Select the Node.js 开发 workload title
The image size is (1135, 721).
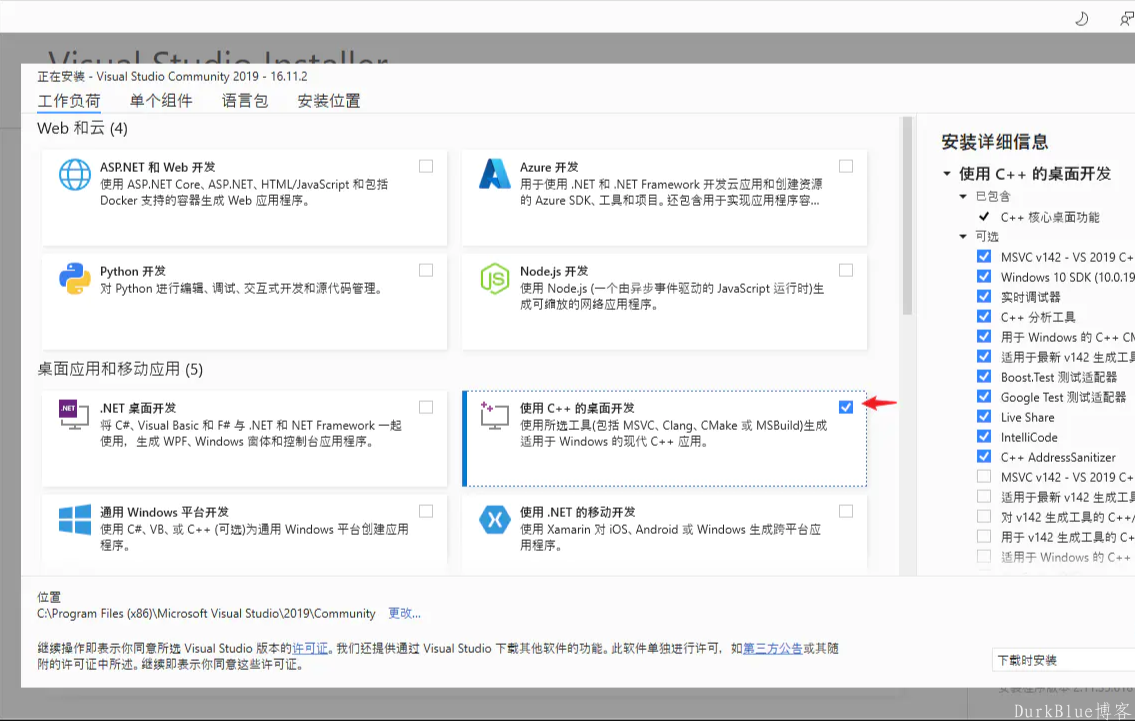pyautogui.click(x=554, y=271)
